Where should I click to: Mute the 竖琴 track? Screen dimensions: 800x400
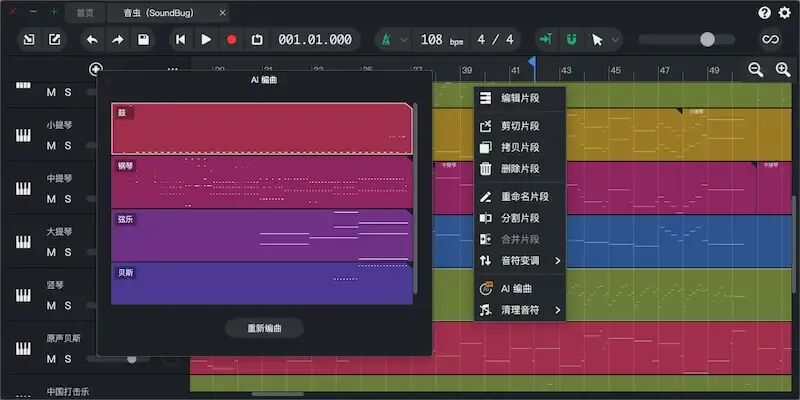pyautogui.click(x=51, y=306)
